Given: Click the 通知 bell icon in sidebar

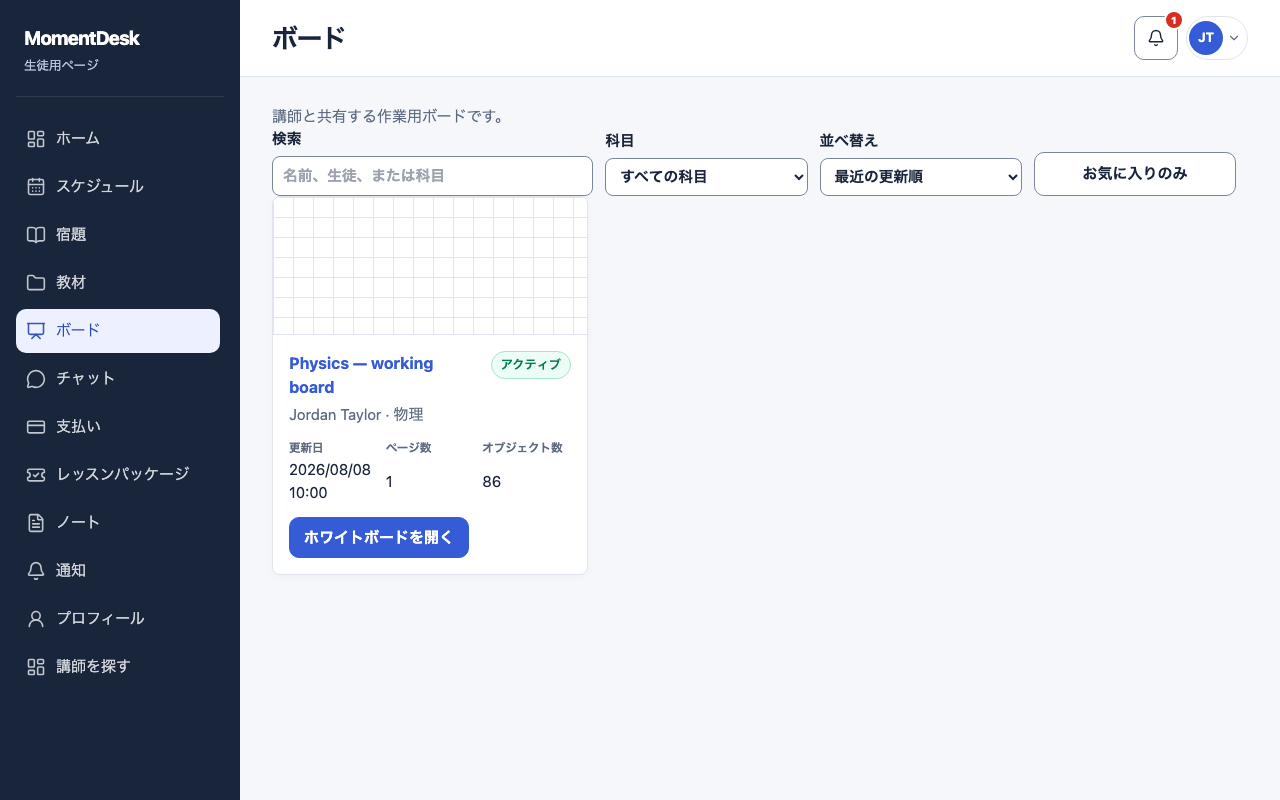Looking at the screenshot, I should (36, 571).
